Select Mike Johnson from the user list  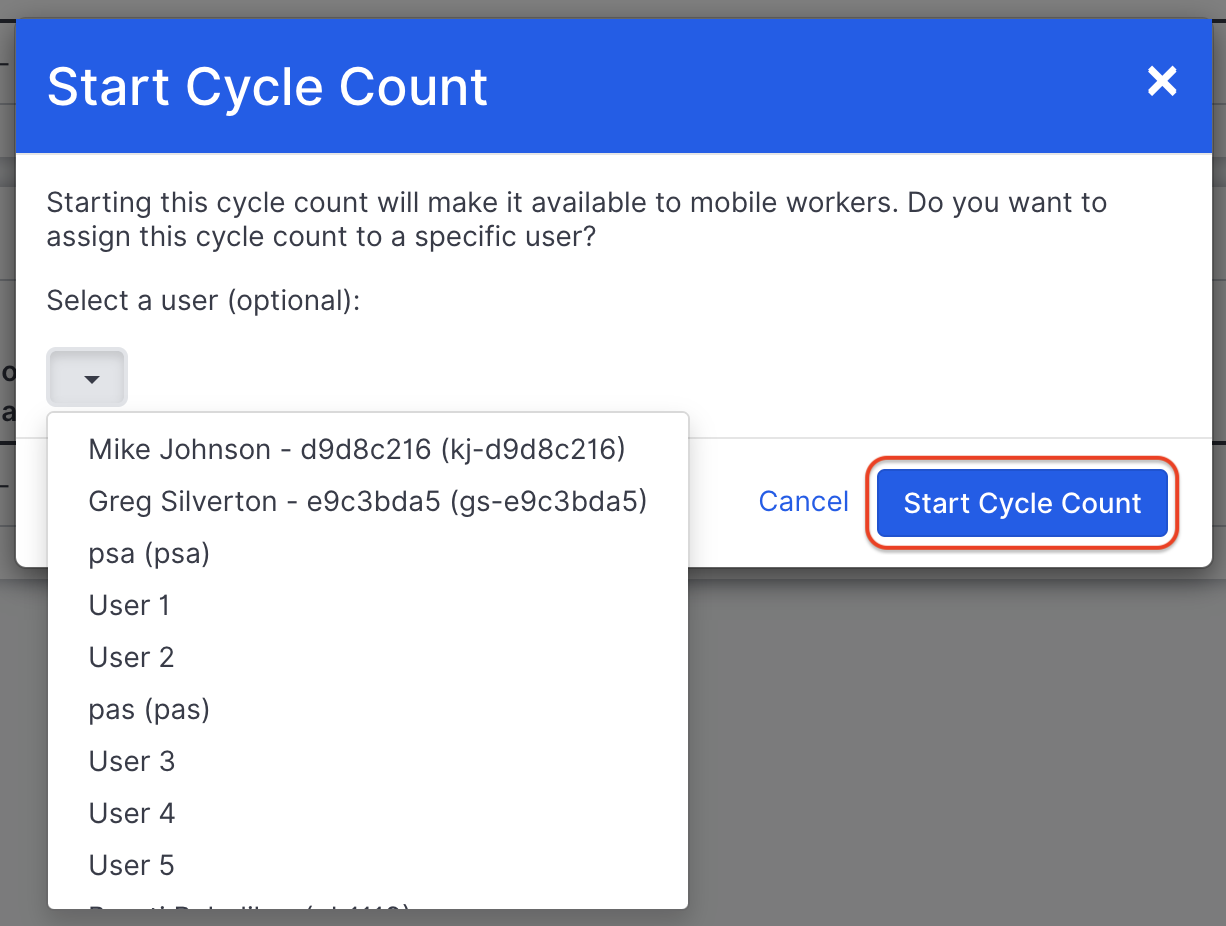pos(356,449)
